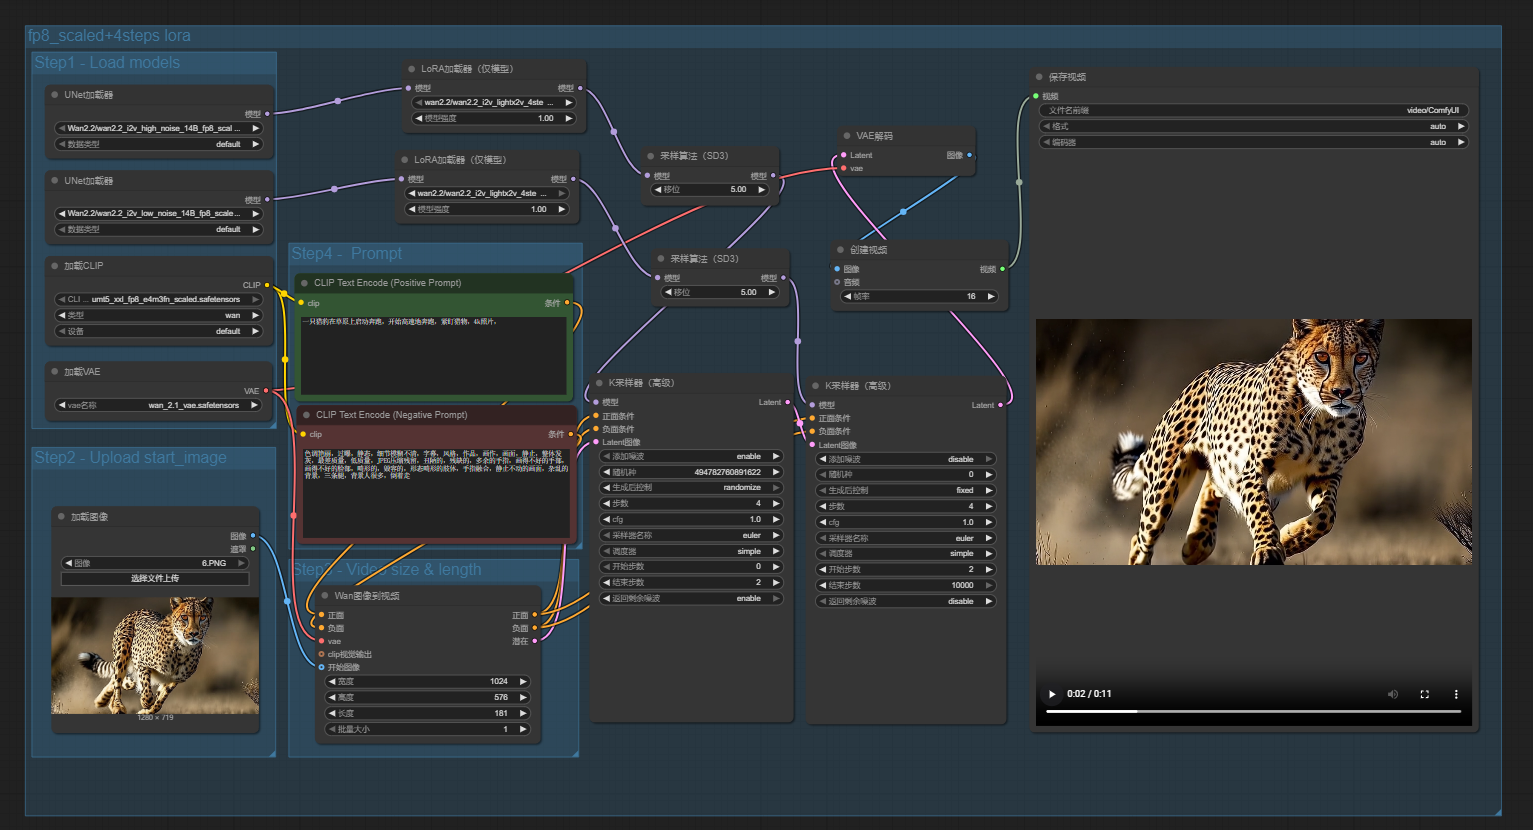1533x830 pixels.
Task: Open the low_noise UNet model name selector
Action: pyautogui.click(x=159, y=213)
